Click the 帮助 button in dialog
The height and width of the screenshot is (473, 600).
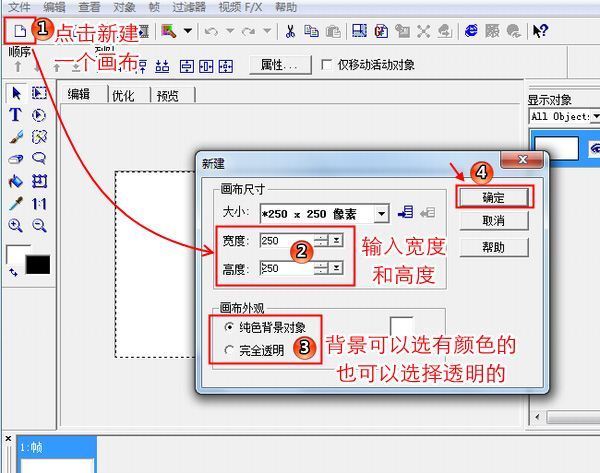494,247
